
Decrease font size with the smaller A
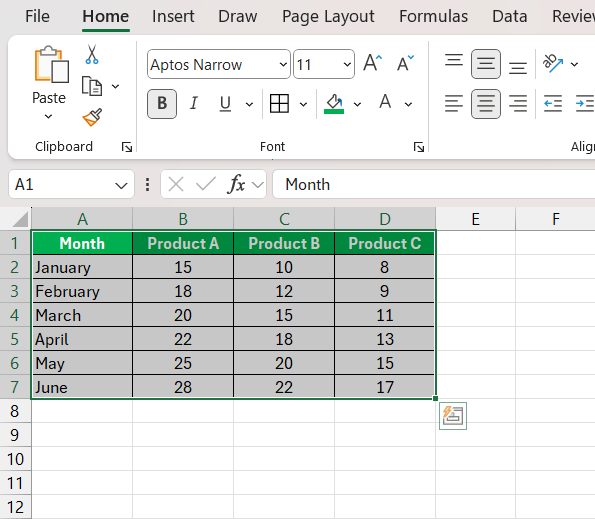(405, 63)
